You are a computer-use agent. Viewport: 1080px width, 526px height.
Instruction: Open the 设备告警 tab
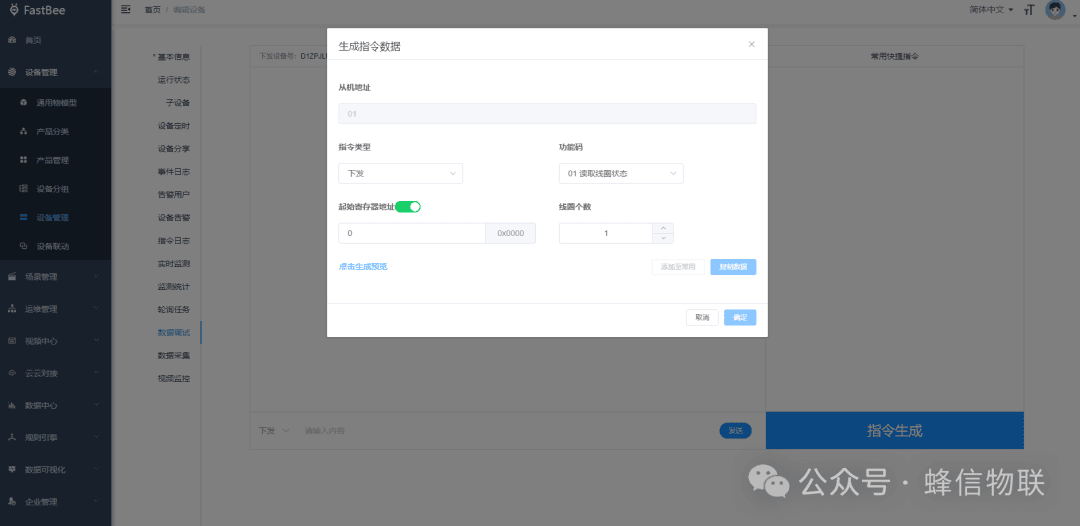(174, 218)
